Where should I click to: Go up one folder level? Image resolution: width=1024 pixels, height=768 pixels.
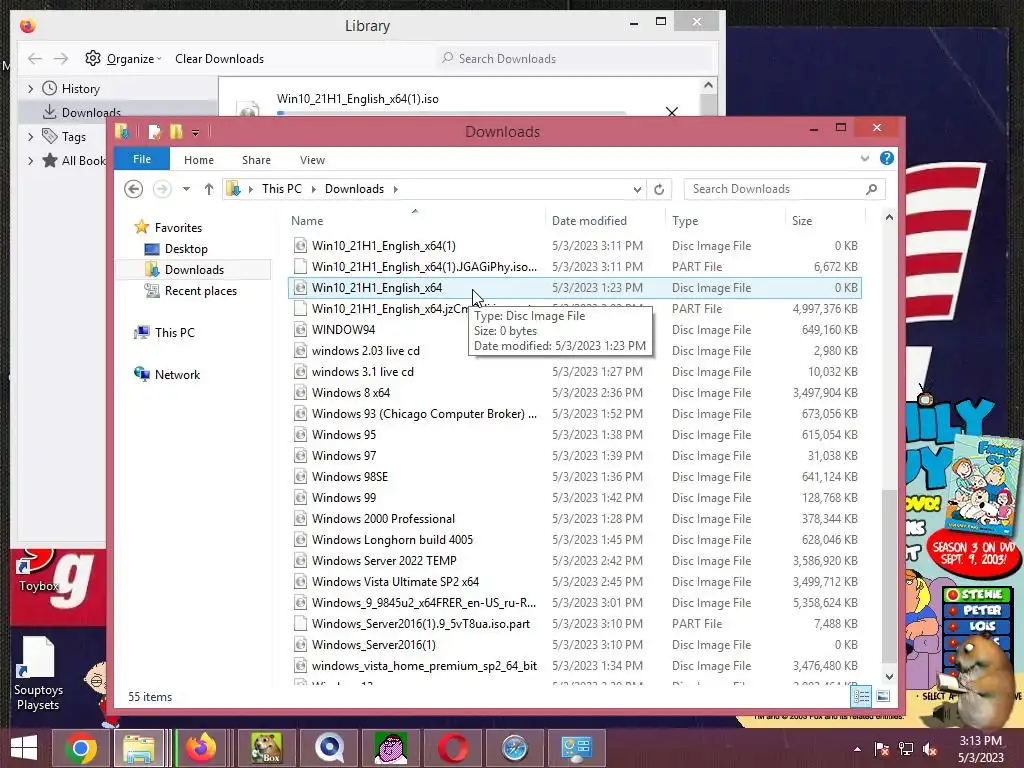[209, 189]
